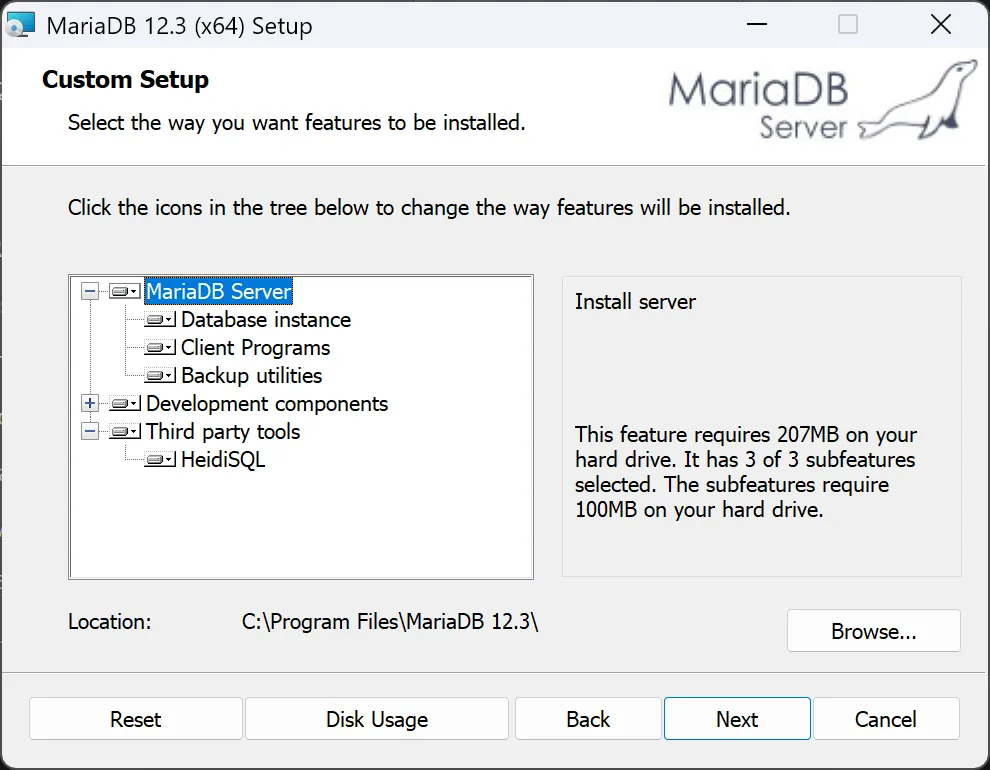Select the Backup utilities tree label

[x=251, y=376]
